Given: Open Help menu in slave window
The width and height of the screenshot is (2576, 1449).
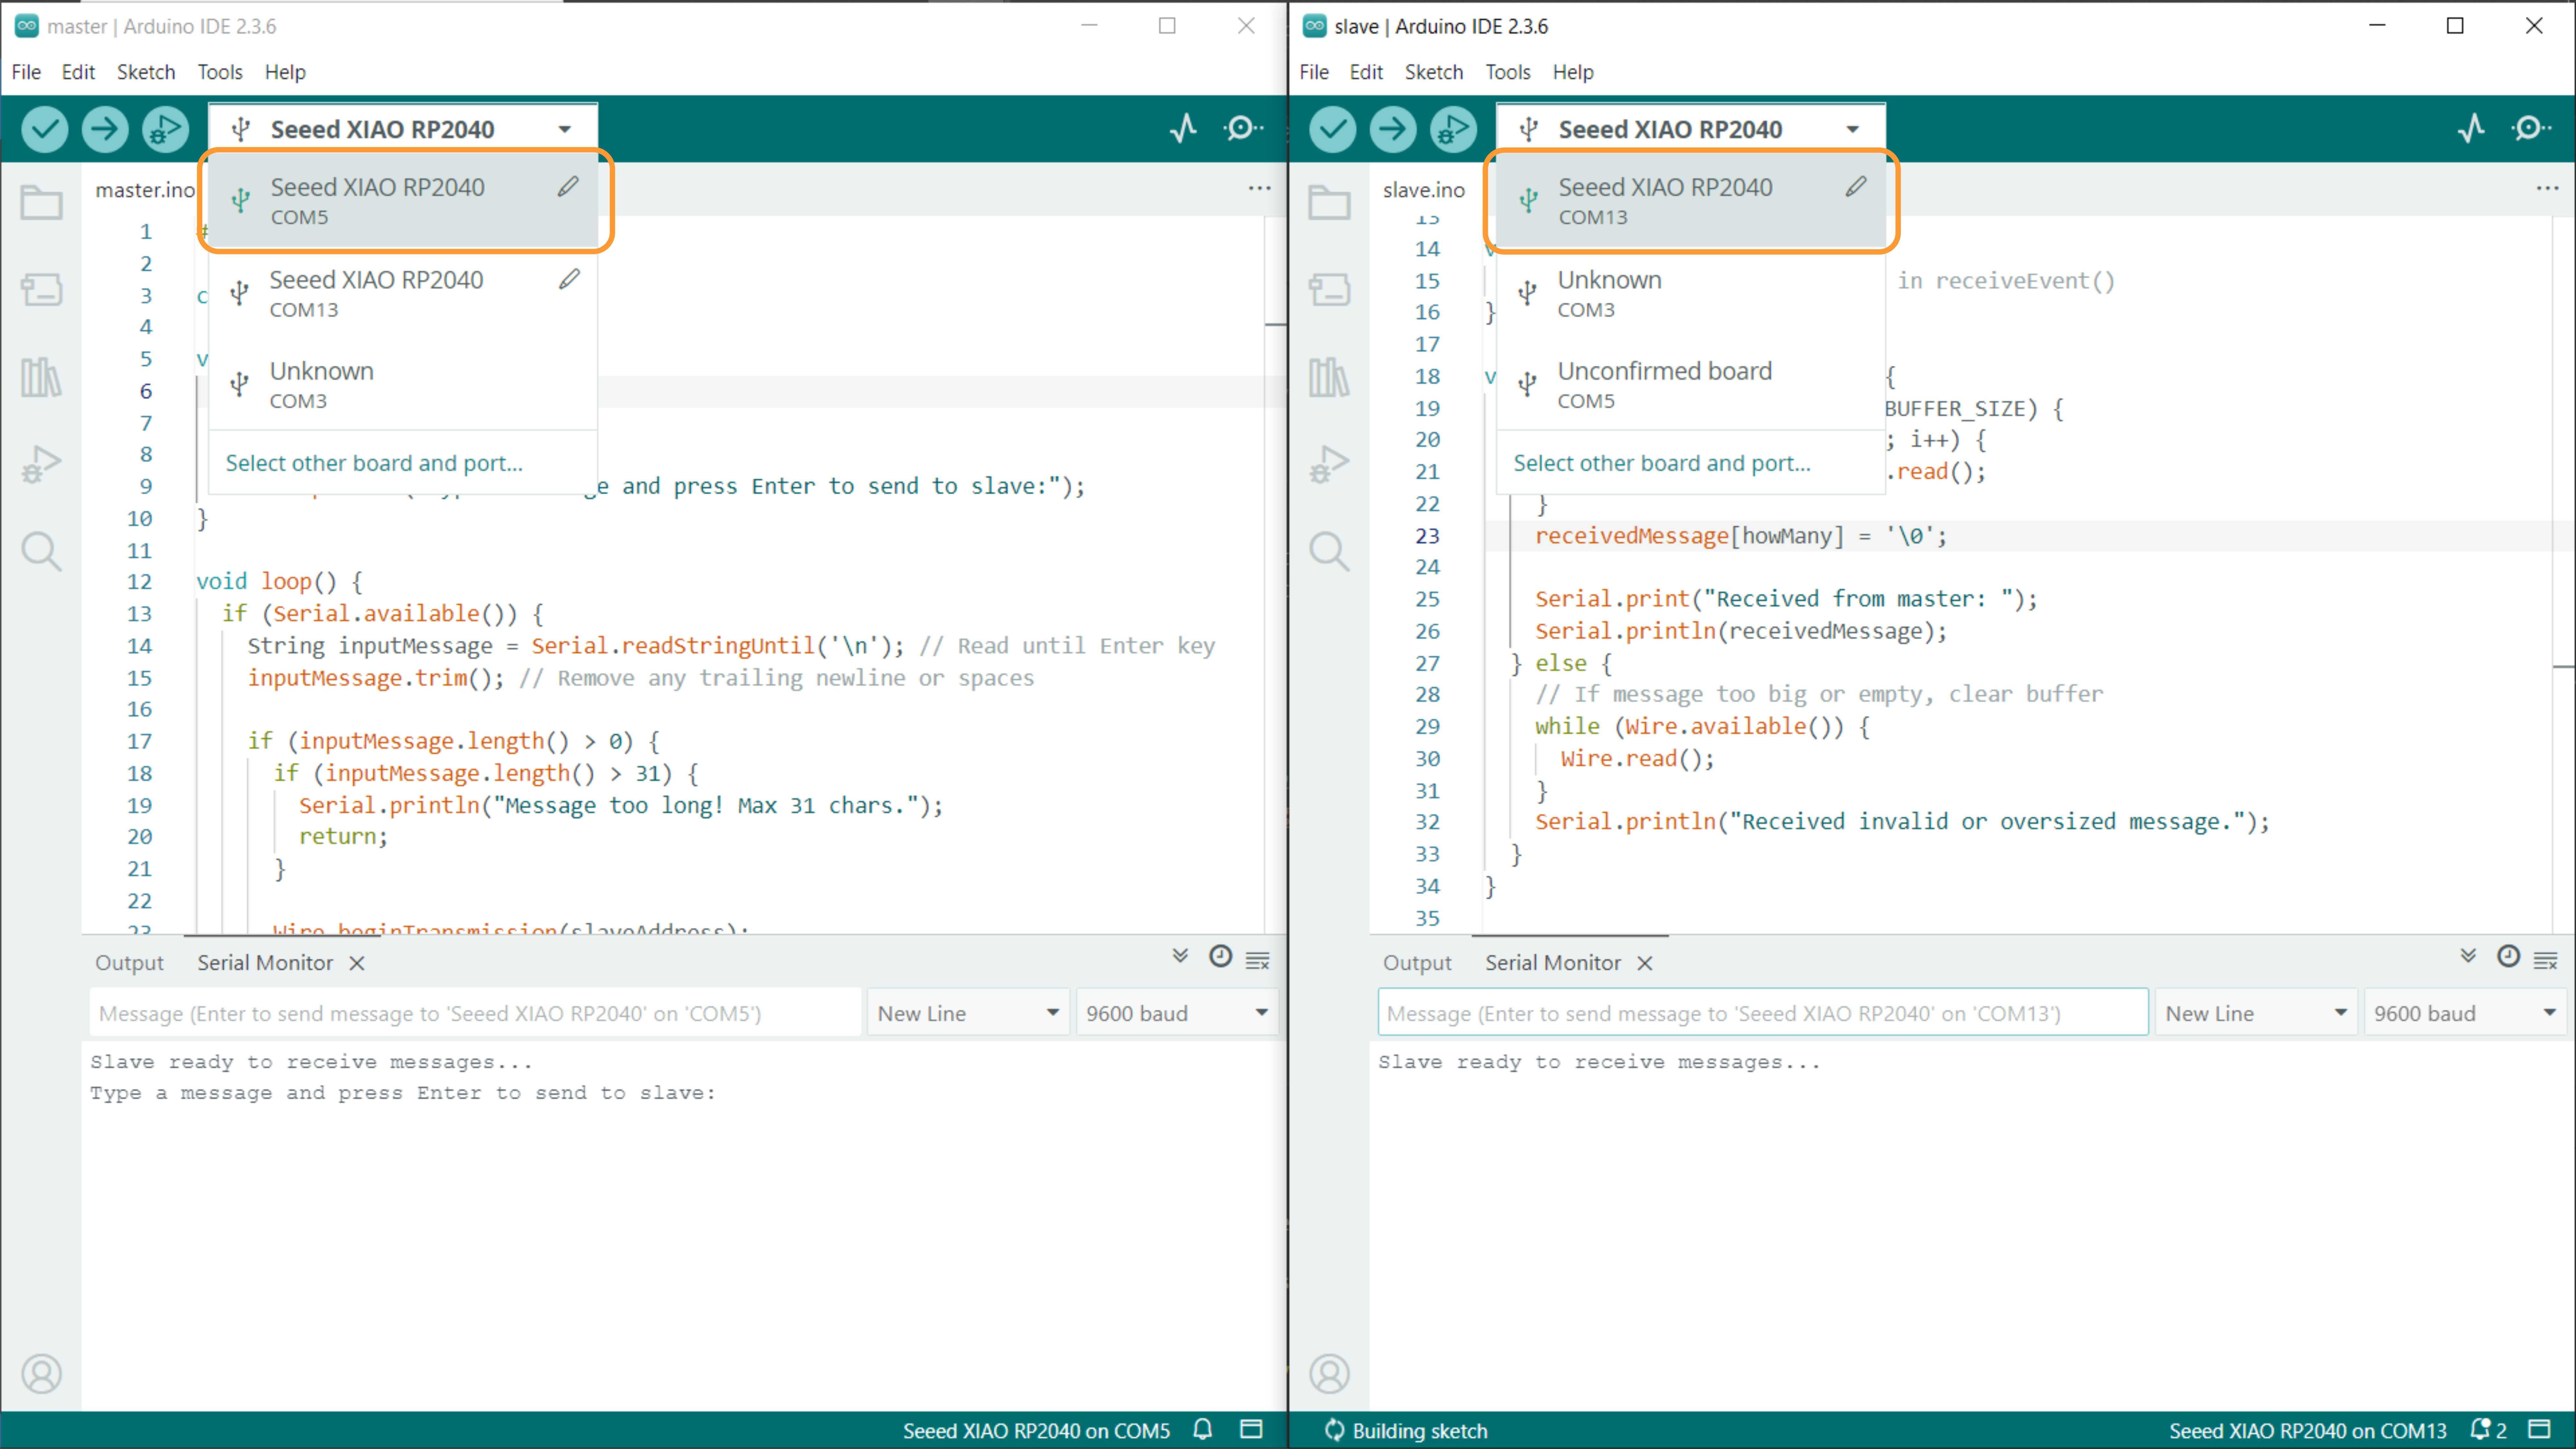Looking at the screenshot, I should 1573,72.
